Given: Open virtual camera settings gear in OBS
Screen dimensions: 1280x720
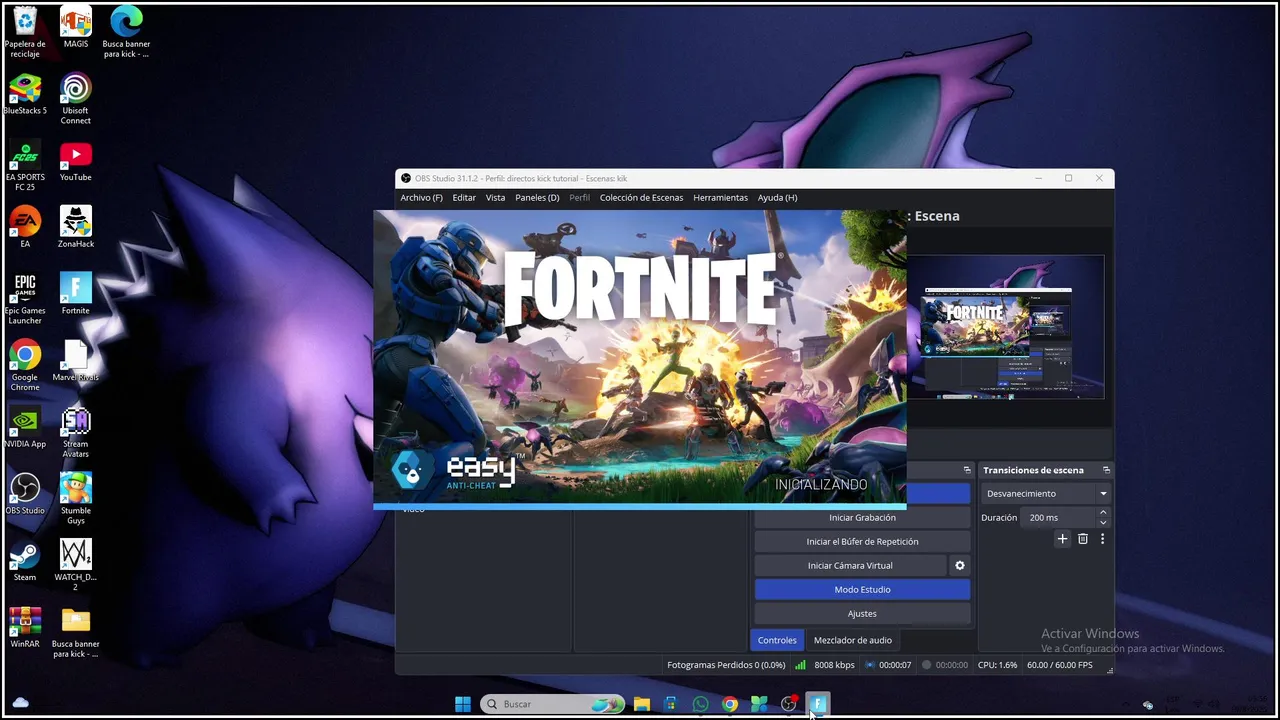Looking at the screenshot, I should tap(960, 565).
